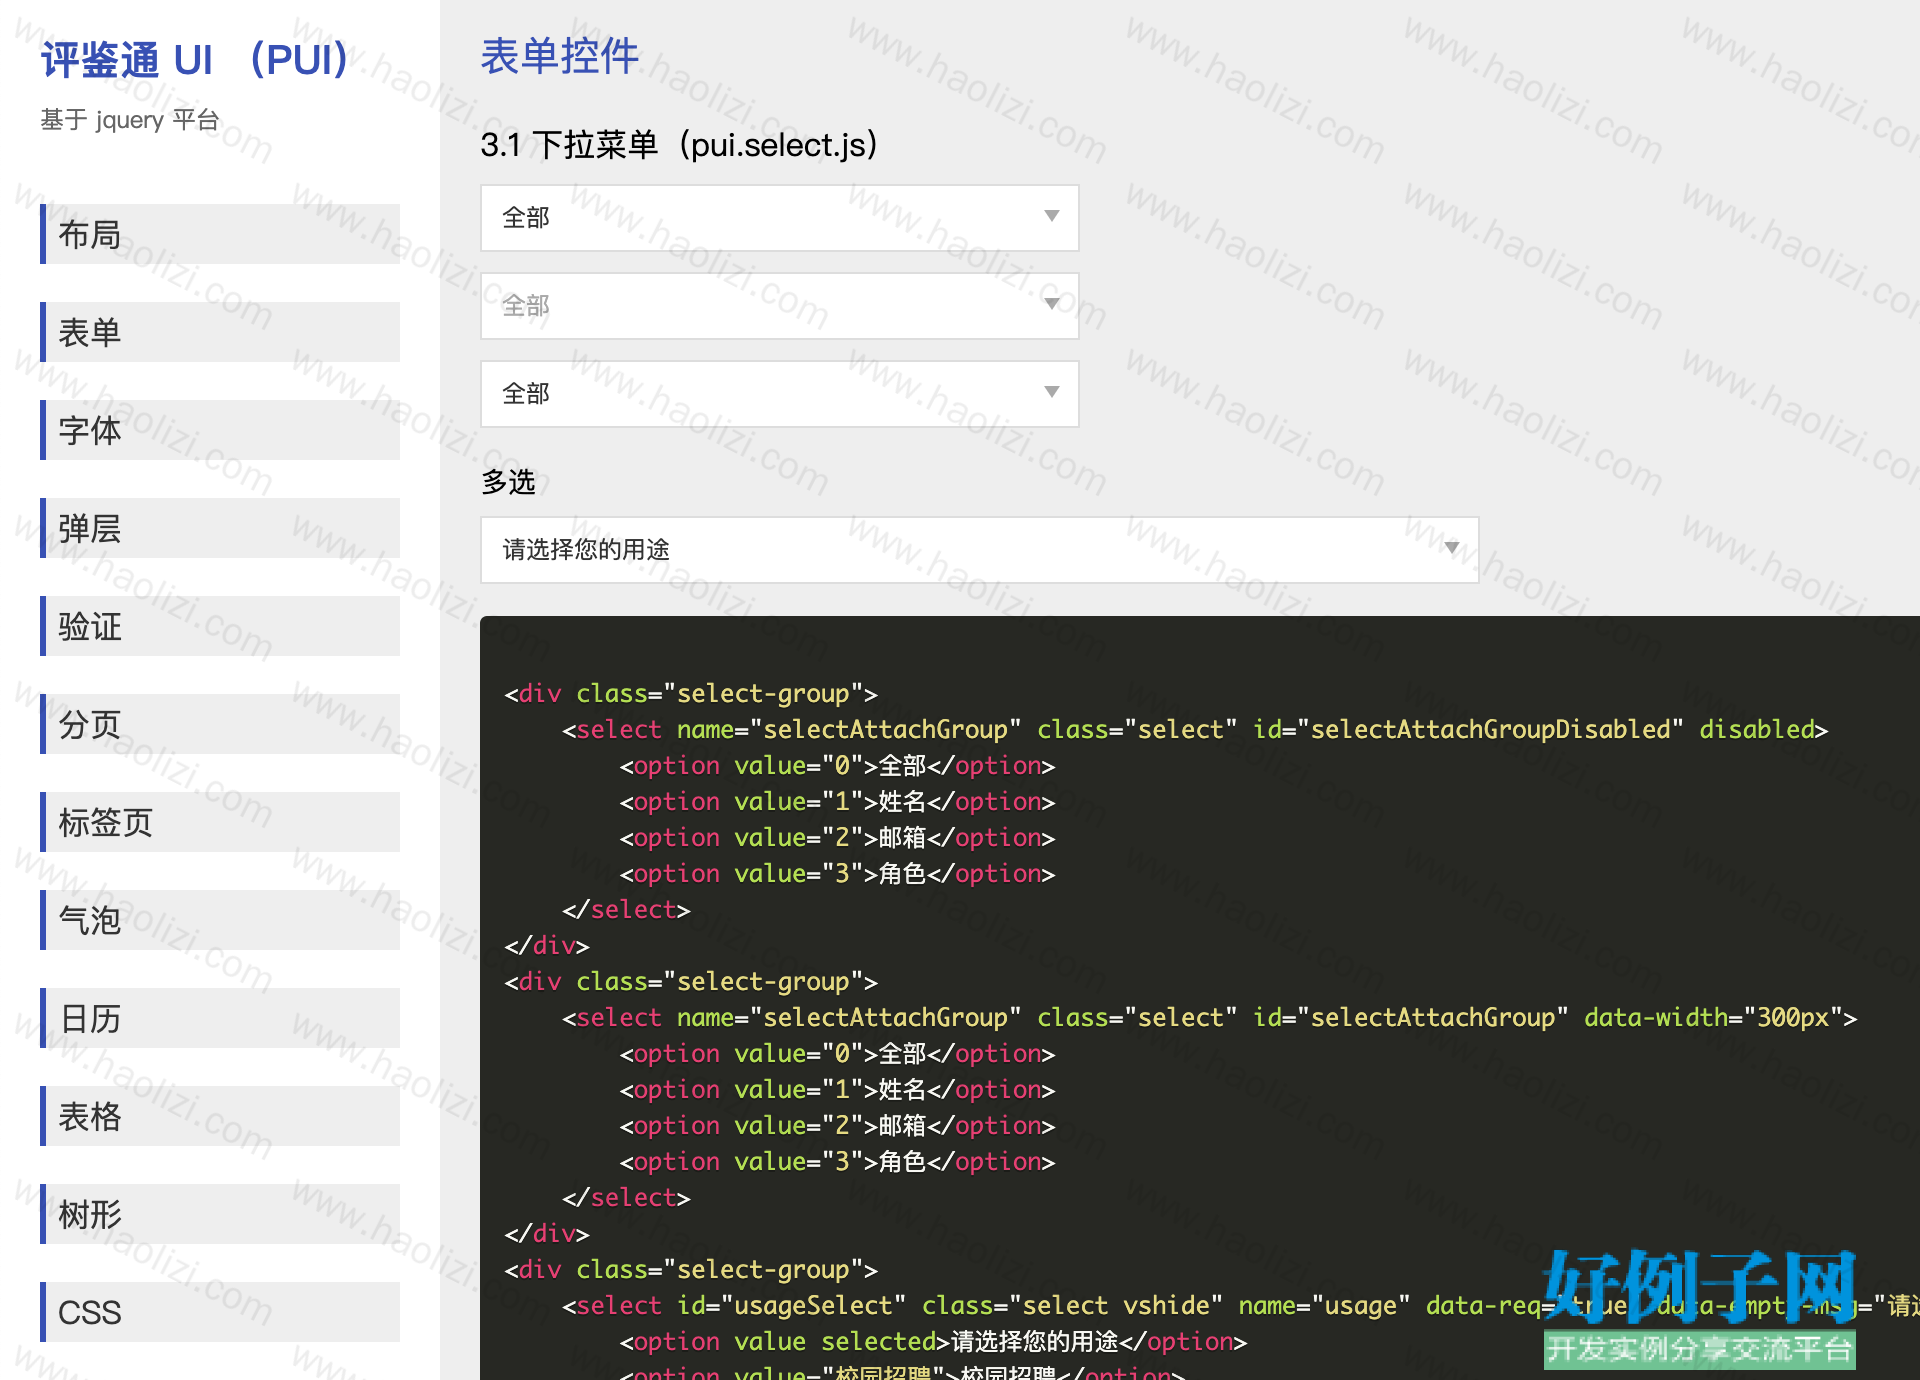Click the disabled 全部 dropdown
The height and width of the screenshot is (1380, 1920).
point(780,305)
